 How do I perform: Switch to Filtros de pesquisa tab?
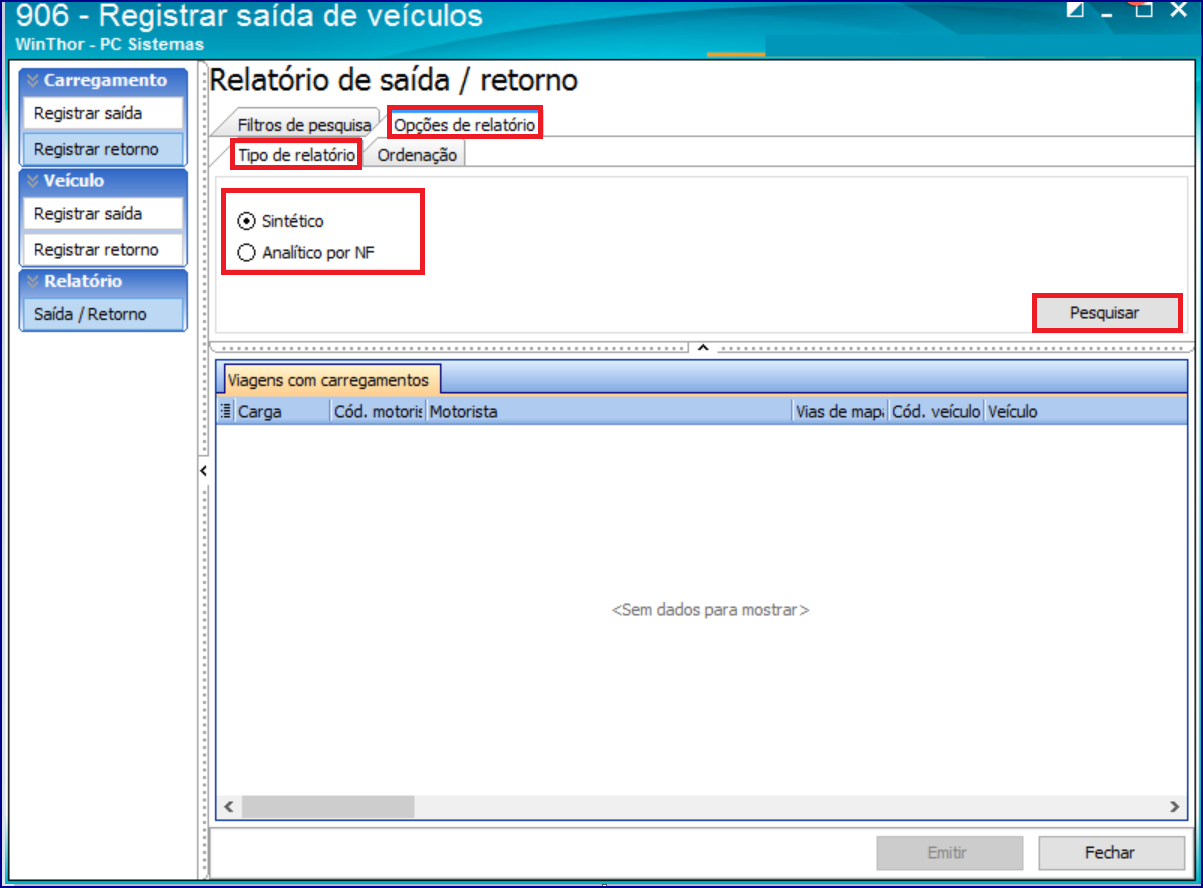coord(303,125)
